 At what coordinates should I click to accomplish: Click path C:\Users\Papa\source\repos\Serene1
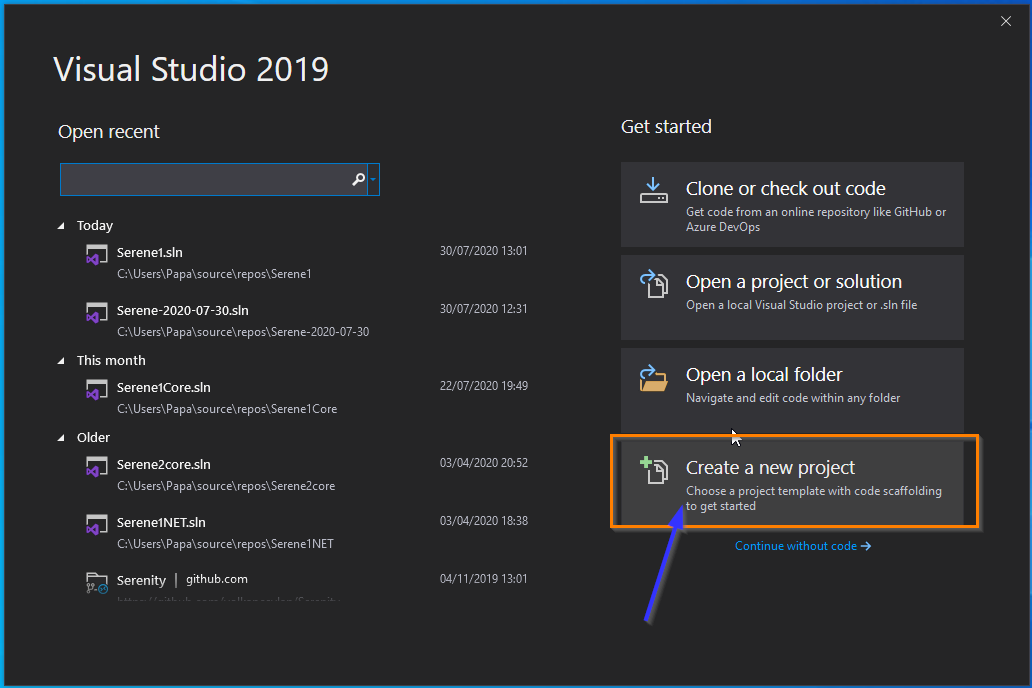click(214, 274)
